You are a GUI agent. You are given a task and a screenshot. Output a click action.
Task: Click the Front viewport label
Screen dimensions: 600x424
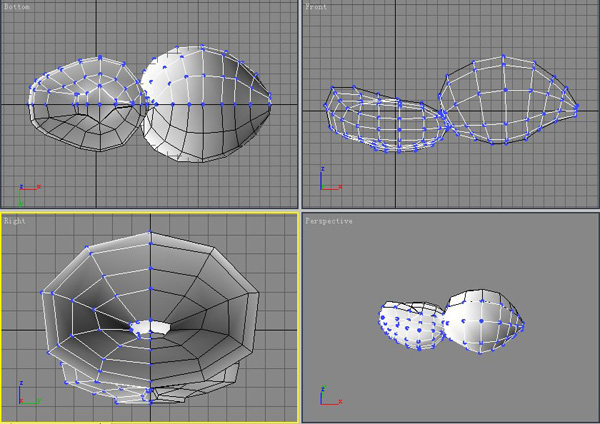click(316, 7)
